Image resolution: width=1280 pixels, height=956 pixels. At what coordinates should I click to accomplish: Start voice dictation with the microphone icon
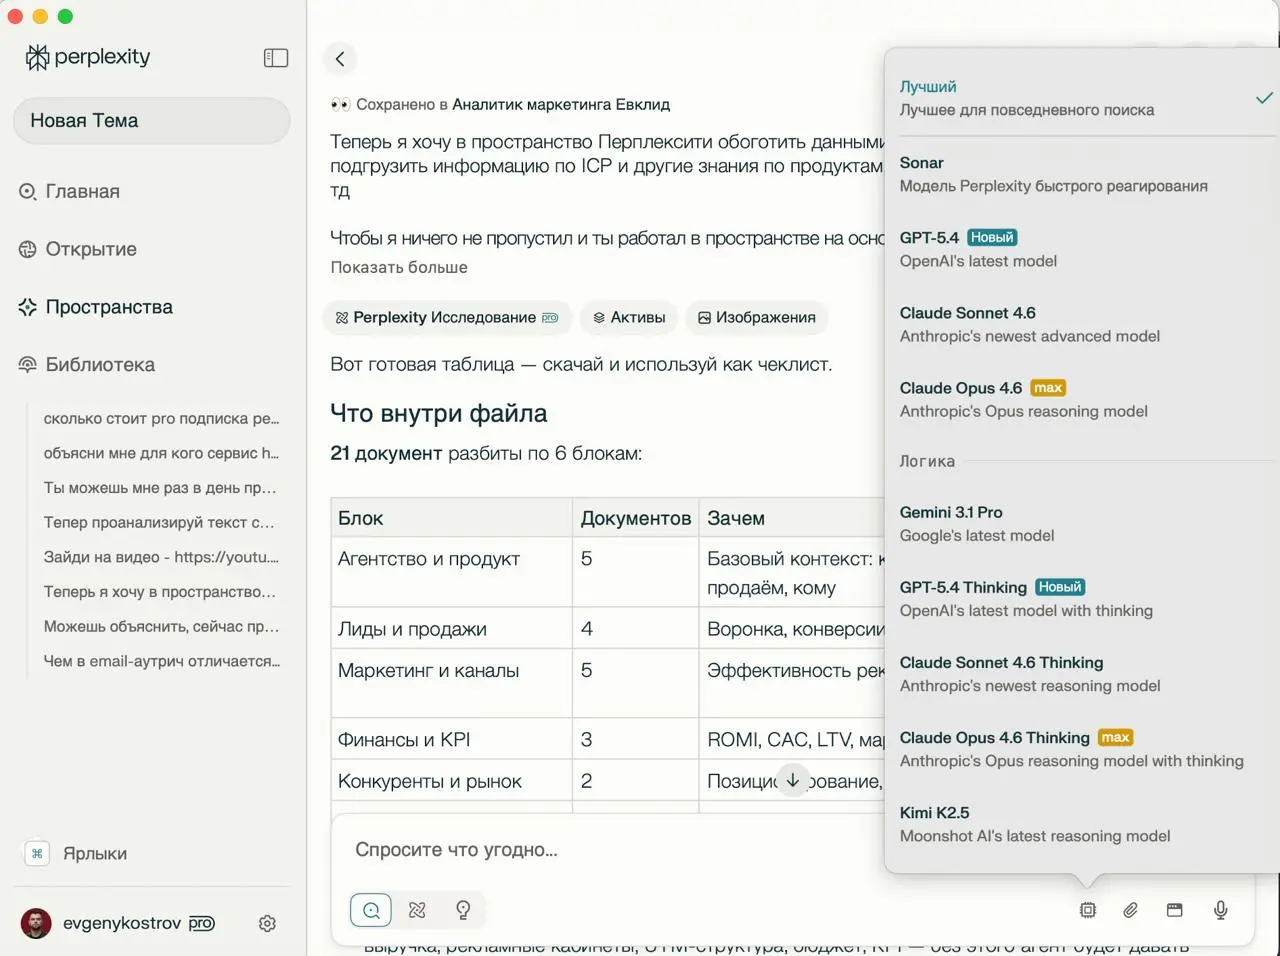tap(1221, 910)
